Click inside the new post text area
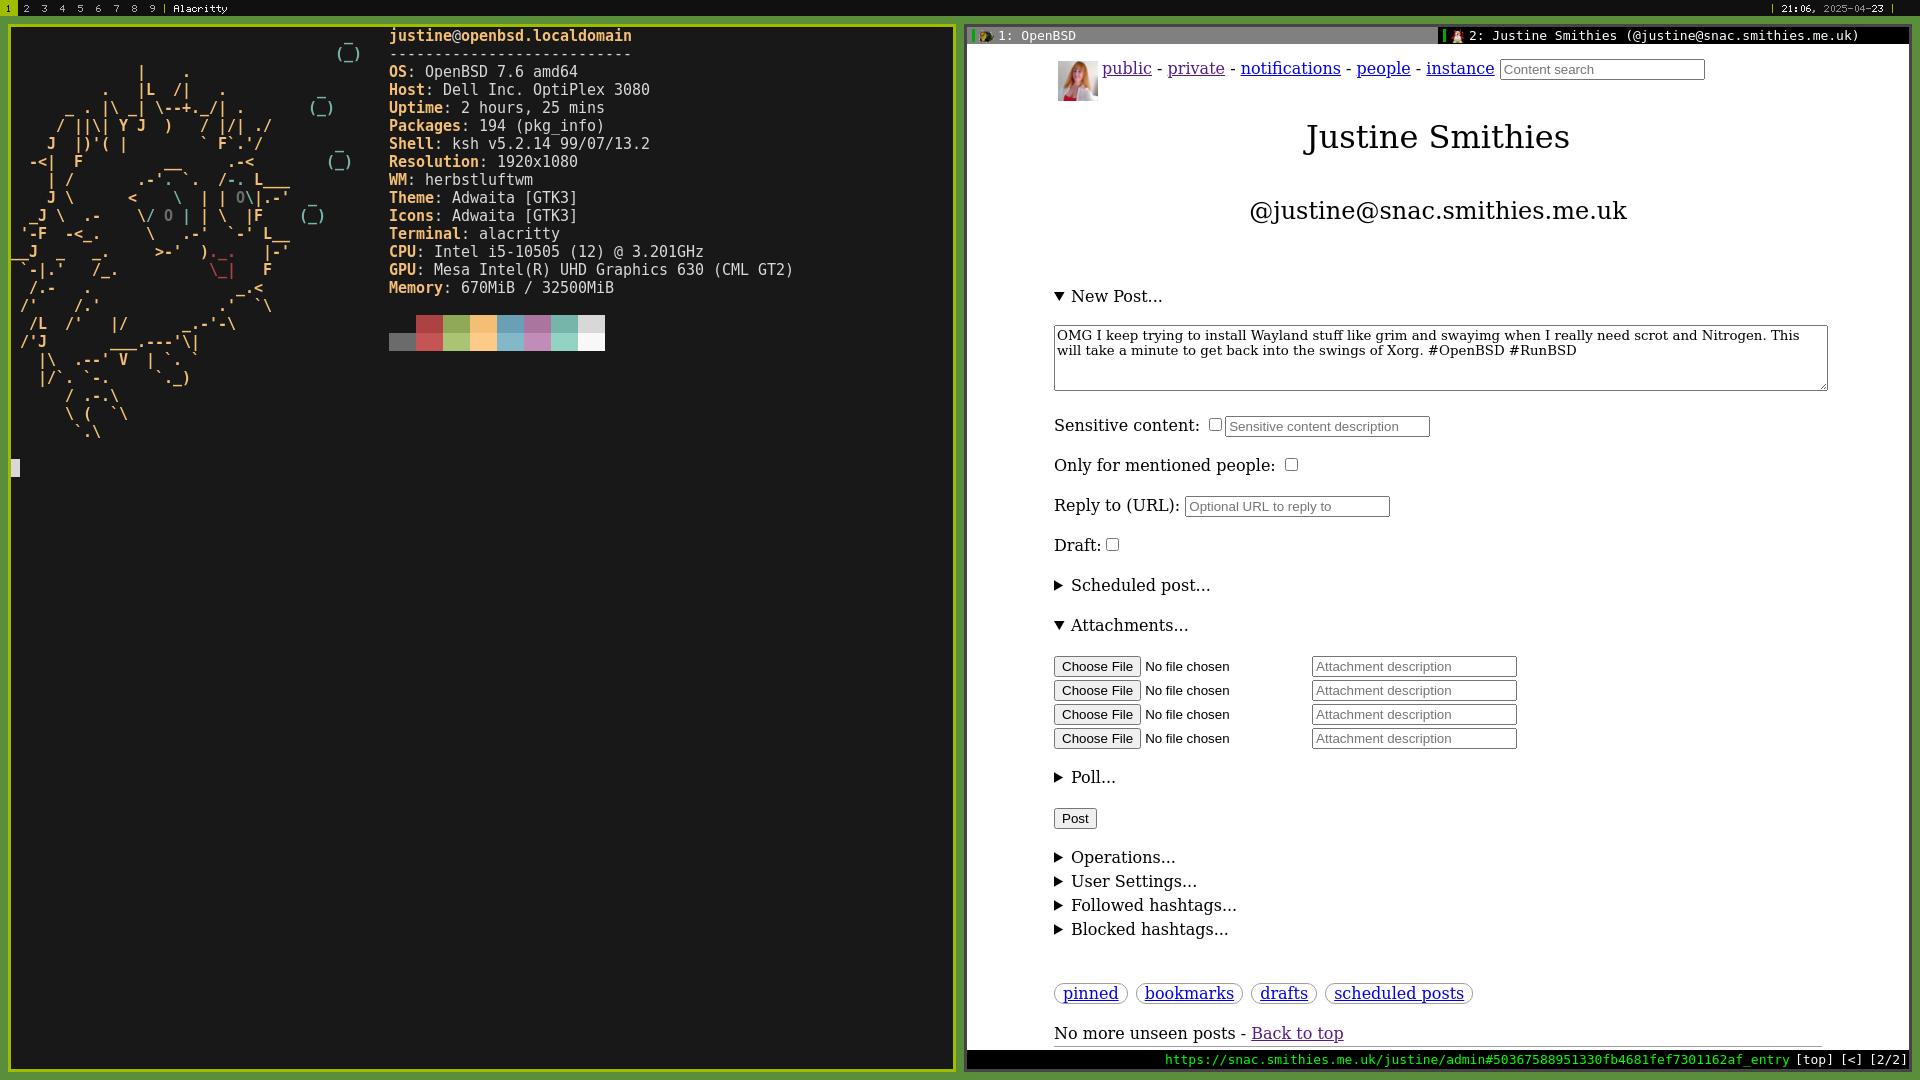1920x1080 pixels. pos(1440,358)
